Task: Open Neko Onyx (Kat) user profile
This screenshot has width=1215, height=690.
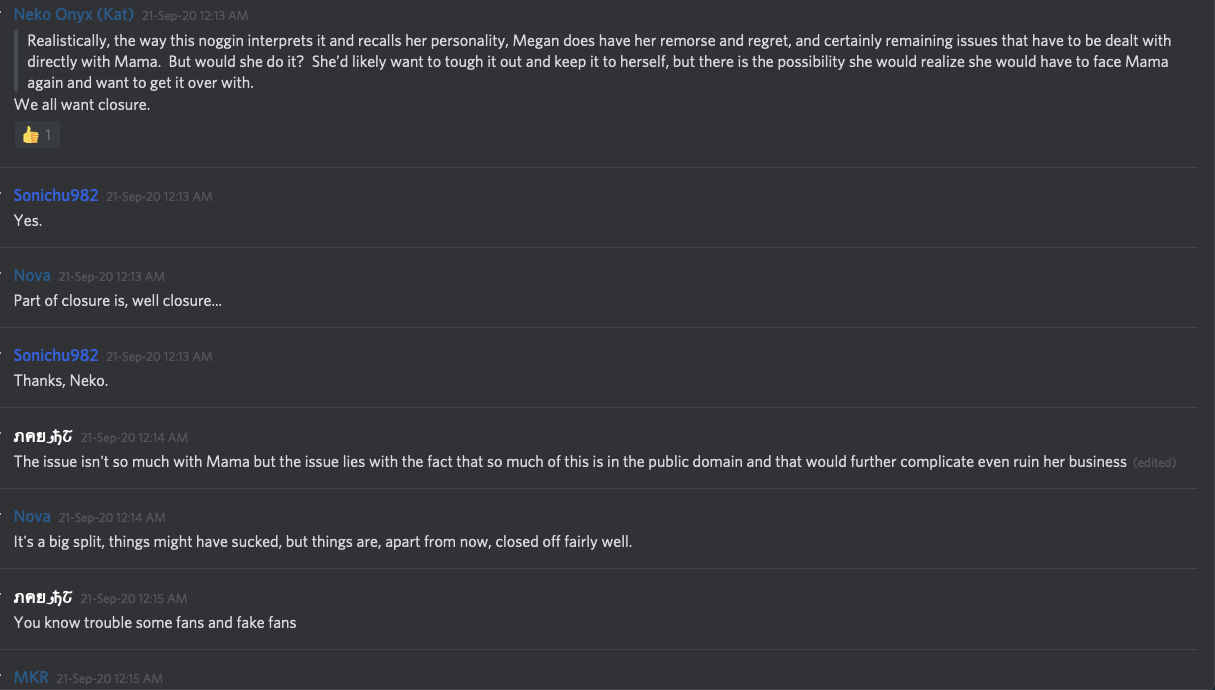Action: click(x=73, y=15)
